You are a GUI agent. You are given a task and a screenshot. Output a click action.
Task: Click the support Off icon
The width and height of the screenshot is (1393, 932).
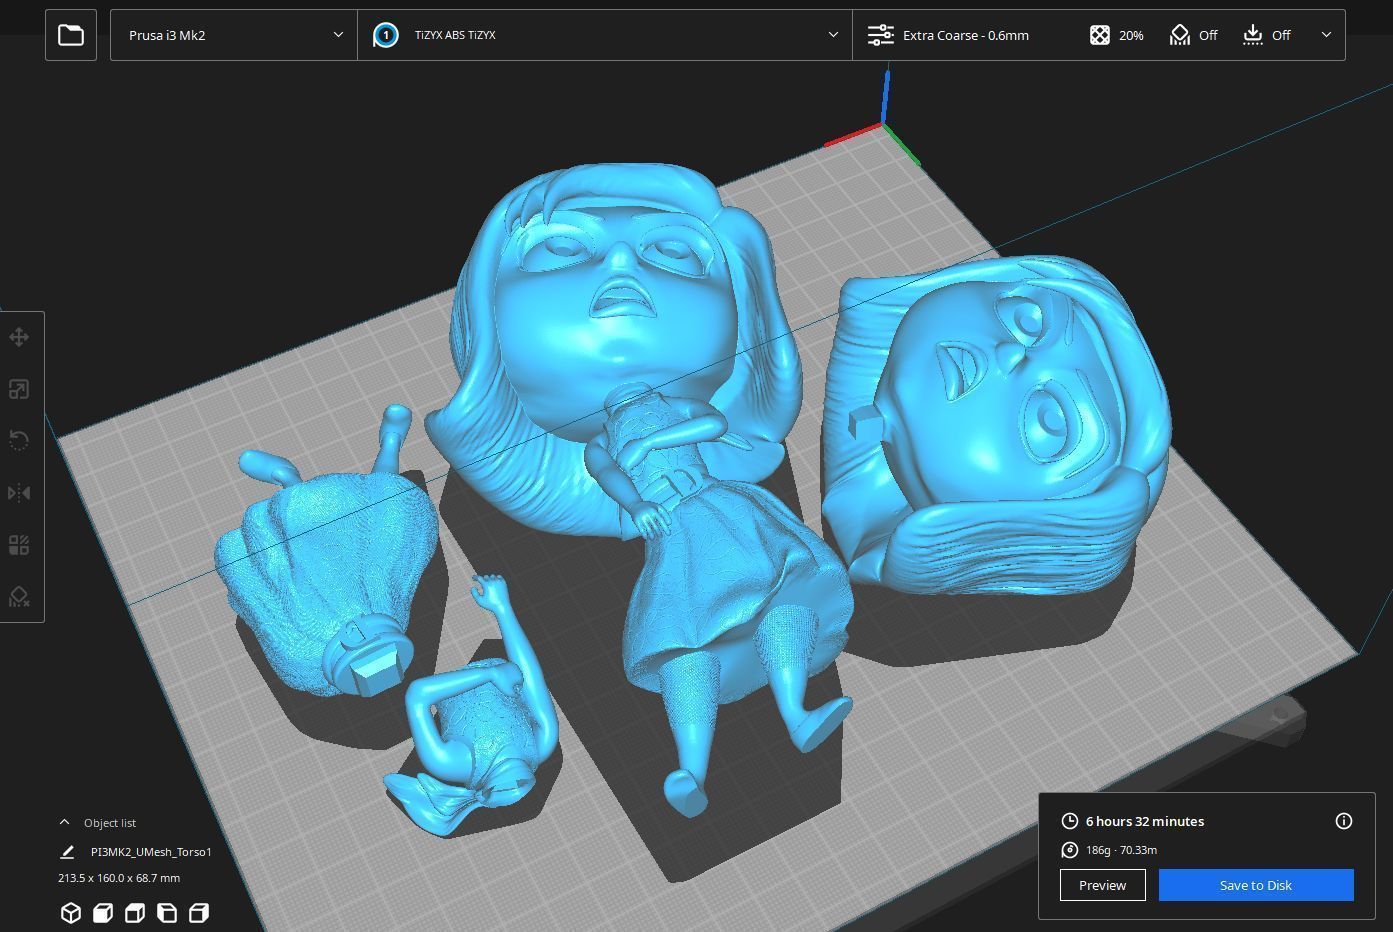[x=1180, y=35]
